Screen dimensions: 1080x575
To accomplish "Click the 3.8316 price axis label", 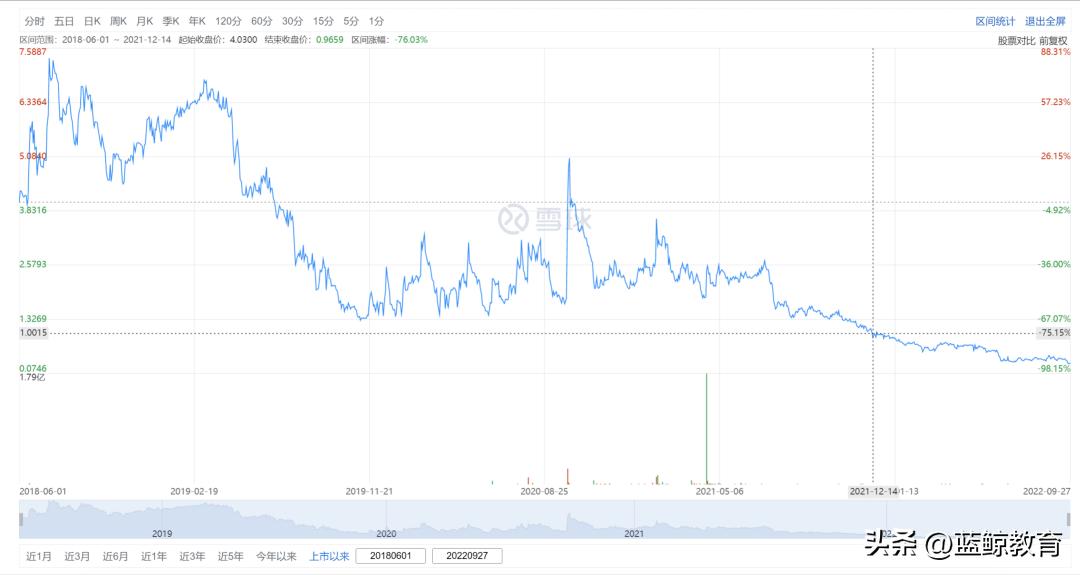I will pyautogui.click(x=33, y=210).
